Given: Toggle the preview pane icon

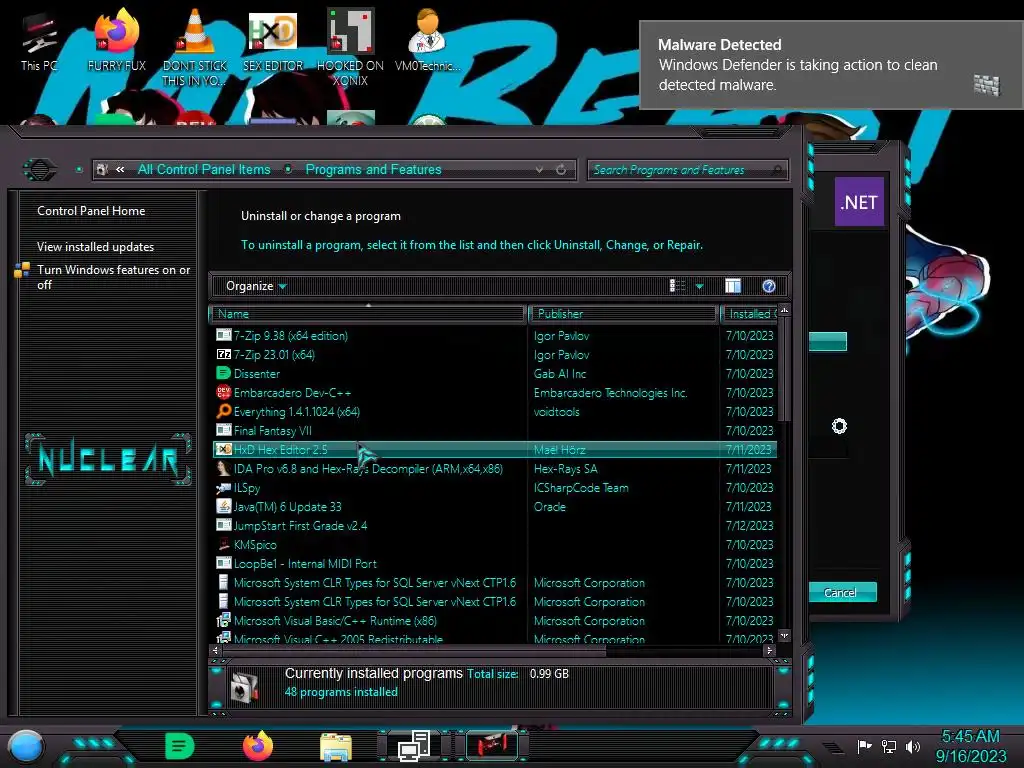Looking at the screenshot, I should pyautogui.click(x=733, y=286).
